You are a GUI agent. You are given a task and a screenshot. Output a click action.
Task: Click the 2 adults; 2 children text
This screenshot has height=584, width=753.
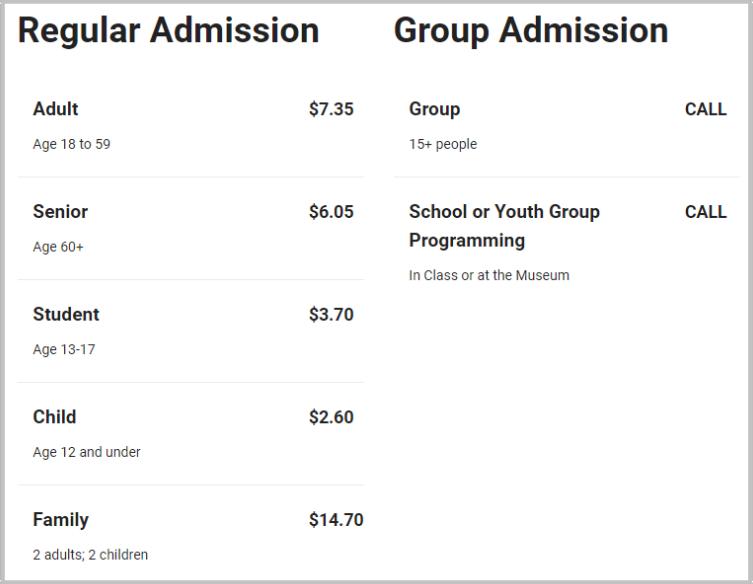90,555
